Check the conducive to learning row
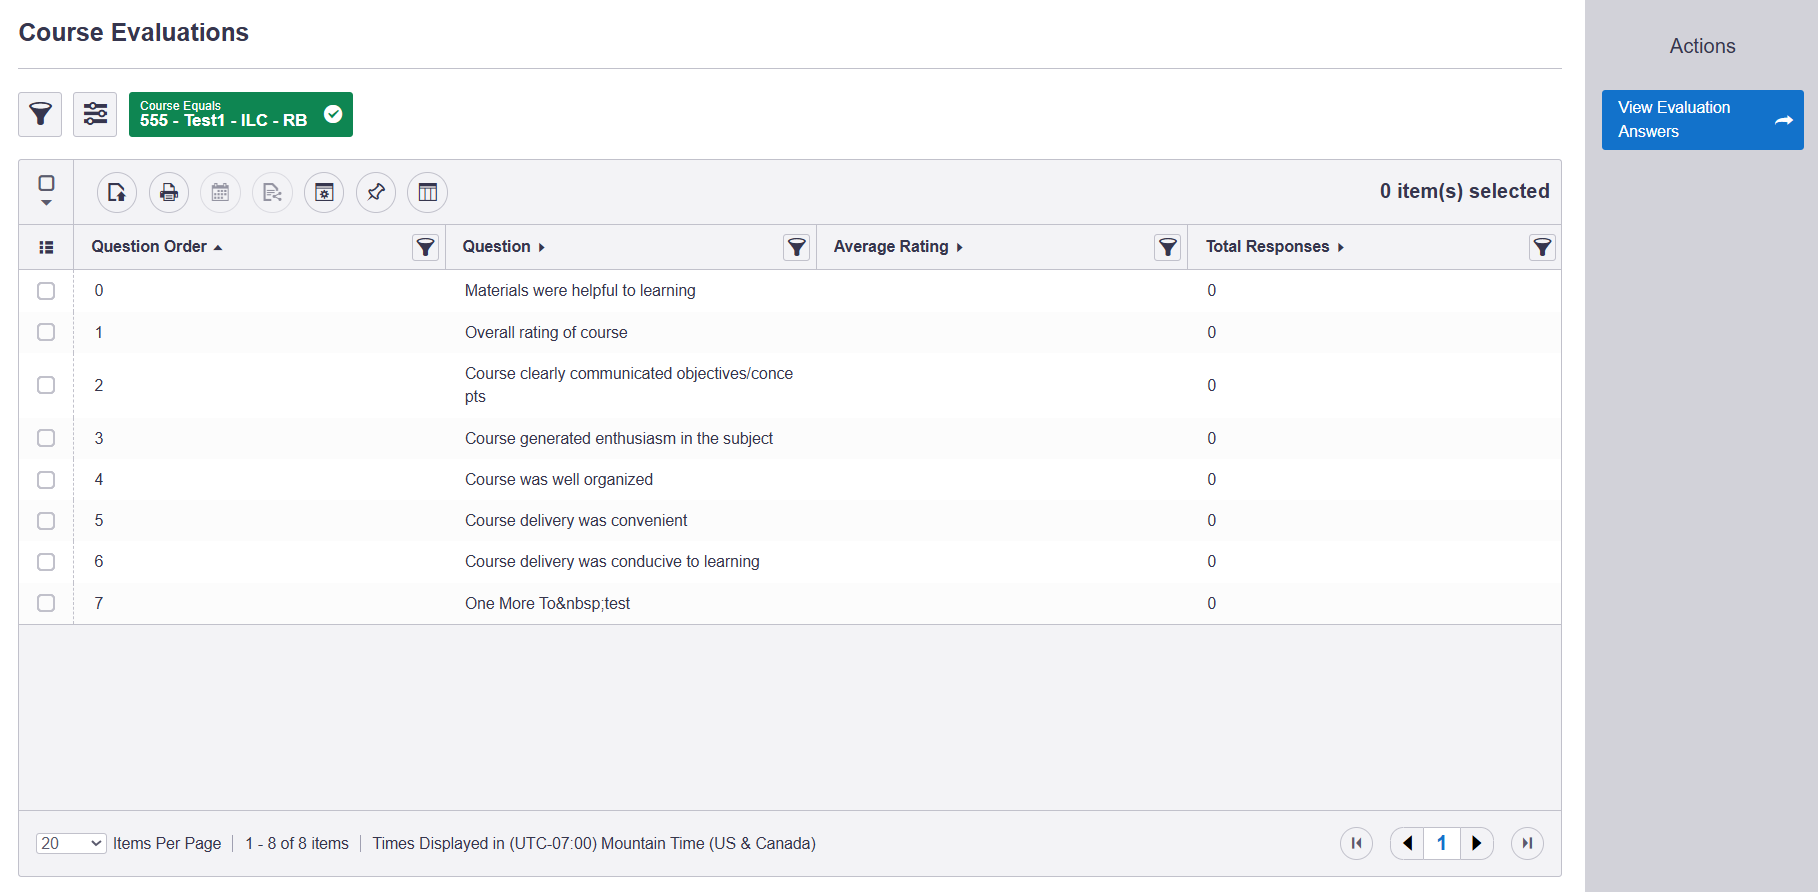 tap(46, 562)
